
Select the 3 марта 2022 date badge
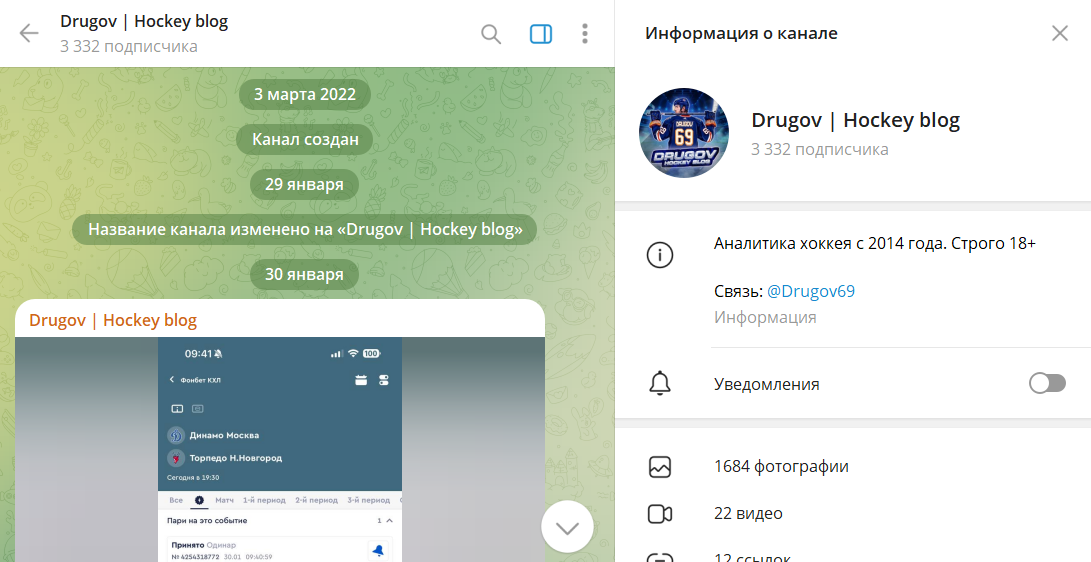click(304, 95)
